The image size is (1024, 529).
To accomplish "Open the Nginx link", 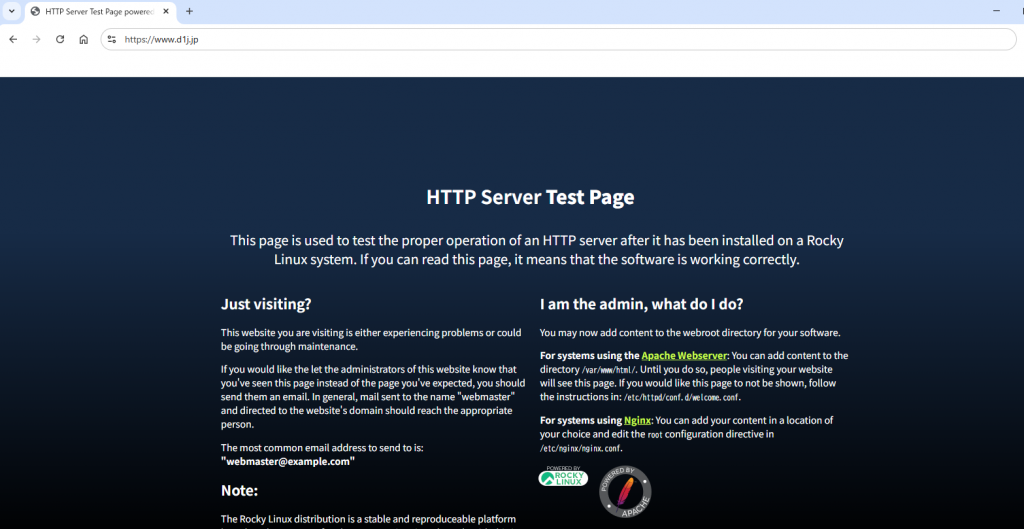I will 637,420.
